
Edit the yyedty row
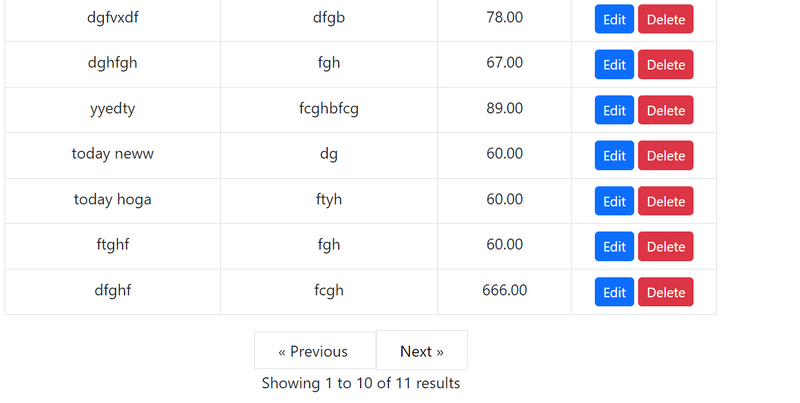pos(614,110)
